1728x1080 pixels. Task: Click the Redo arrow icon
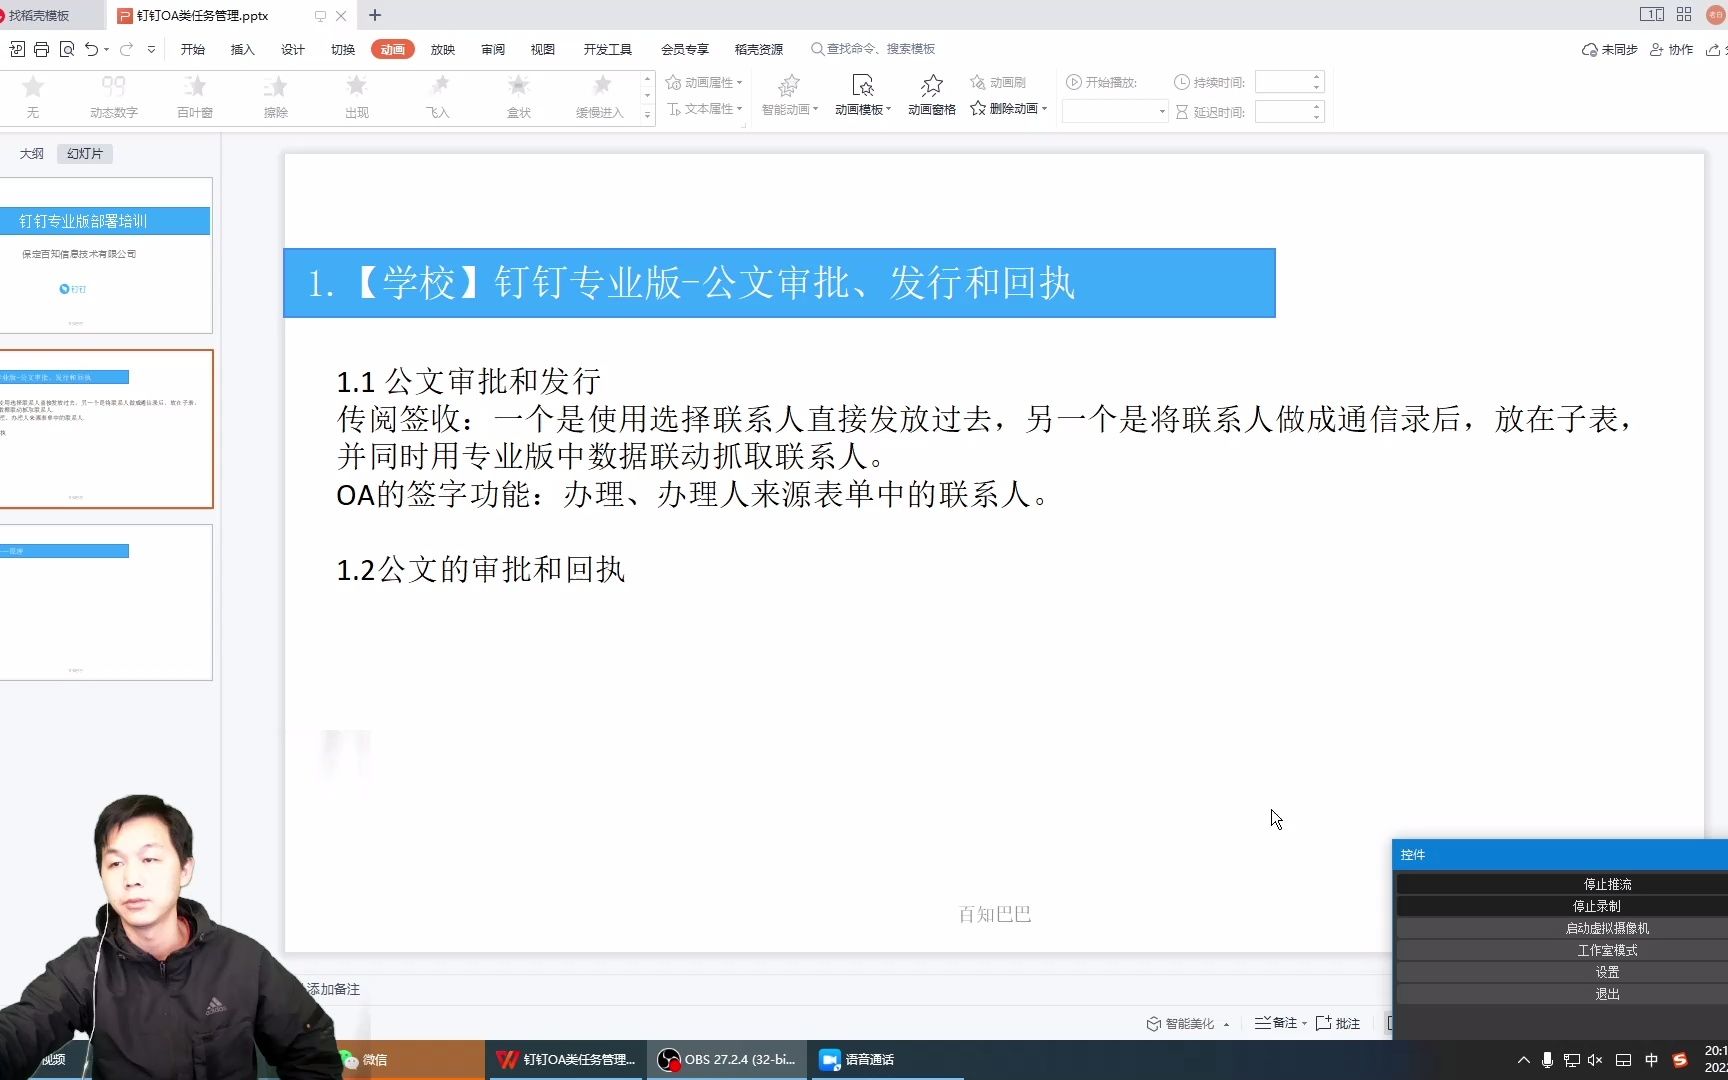[126, 49]
